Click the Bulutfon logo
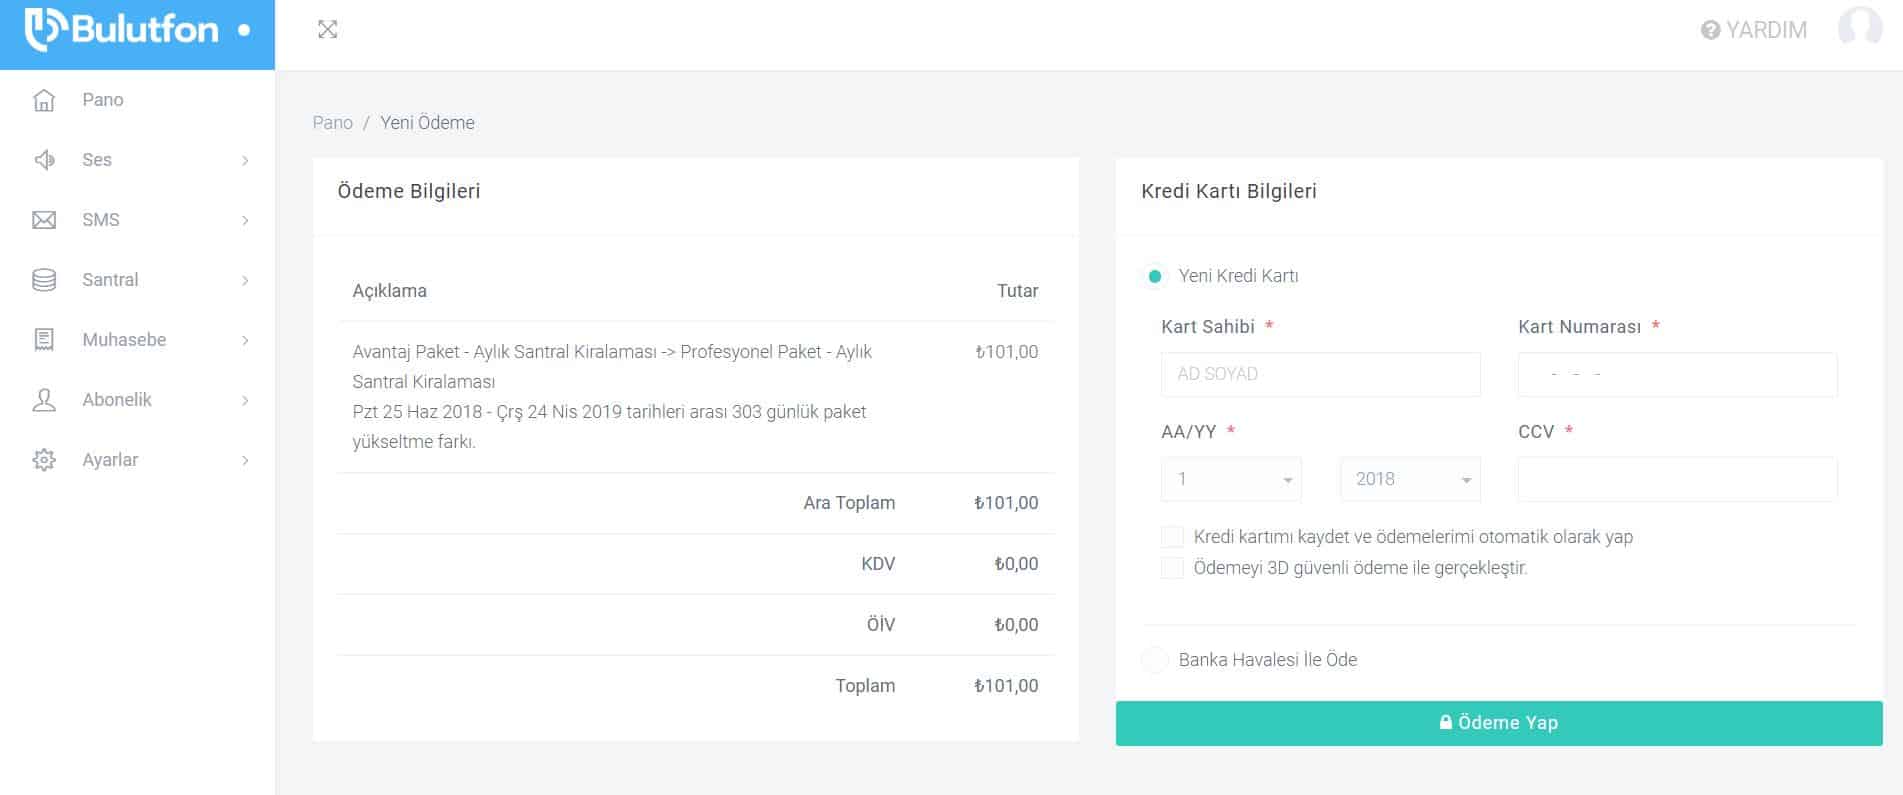 click(122, 29)
